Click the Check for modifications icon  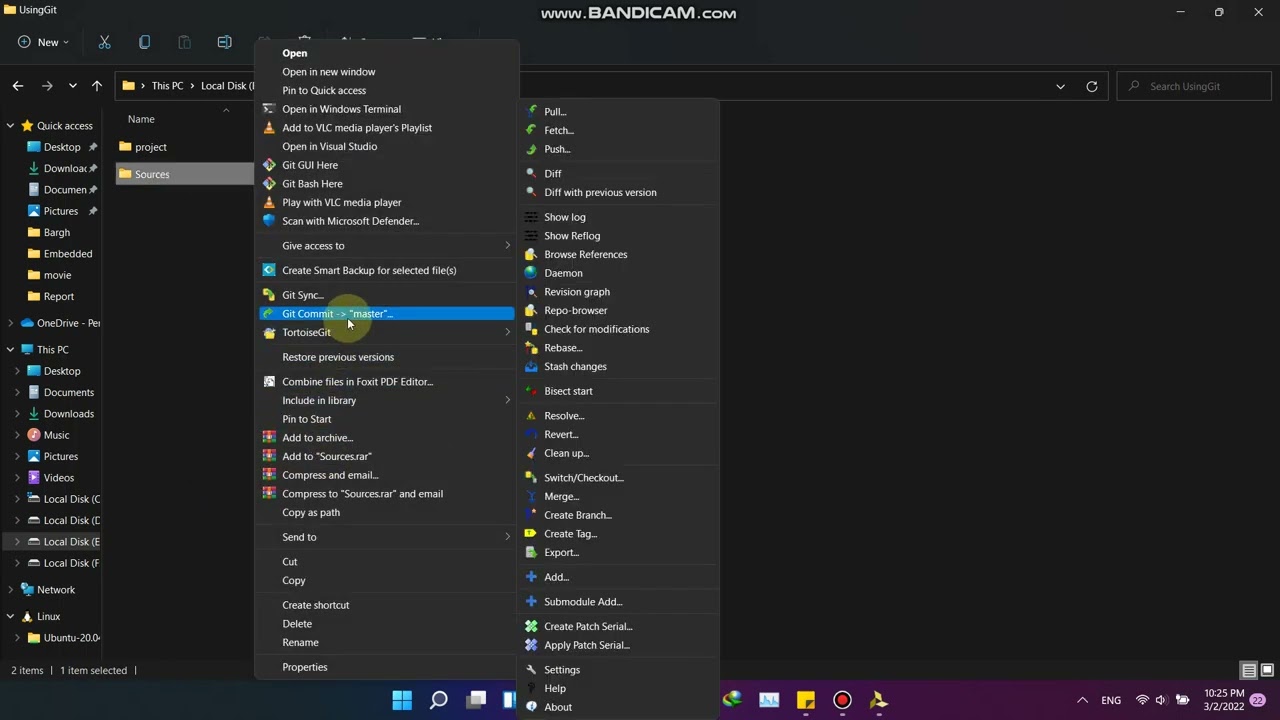pos(532,329)
